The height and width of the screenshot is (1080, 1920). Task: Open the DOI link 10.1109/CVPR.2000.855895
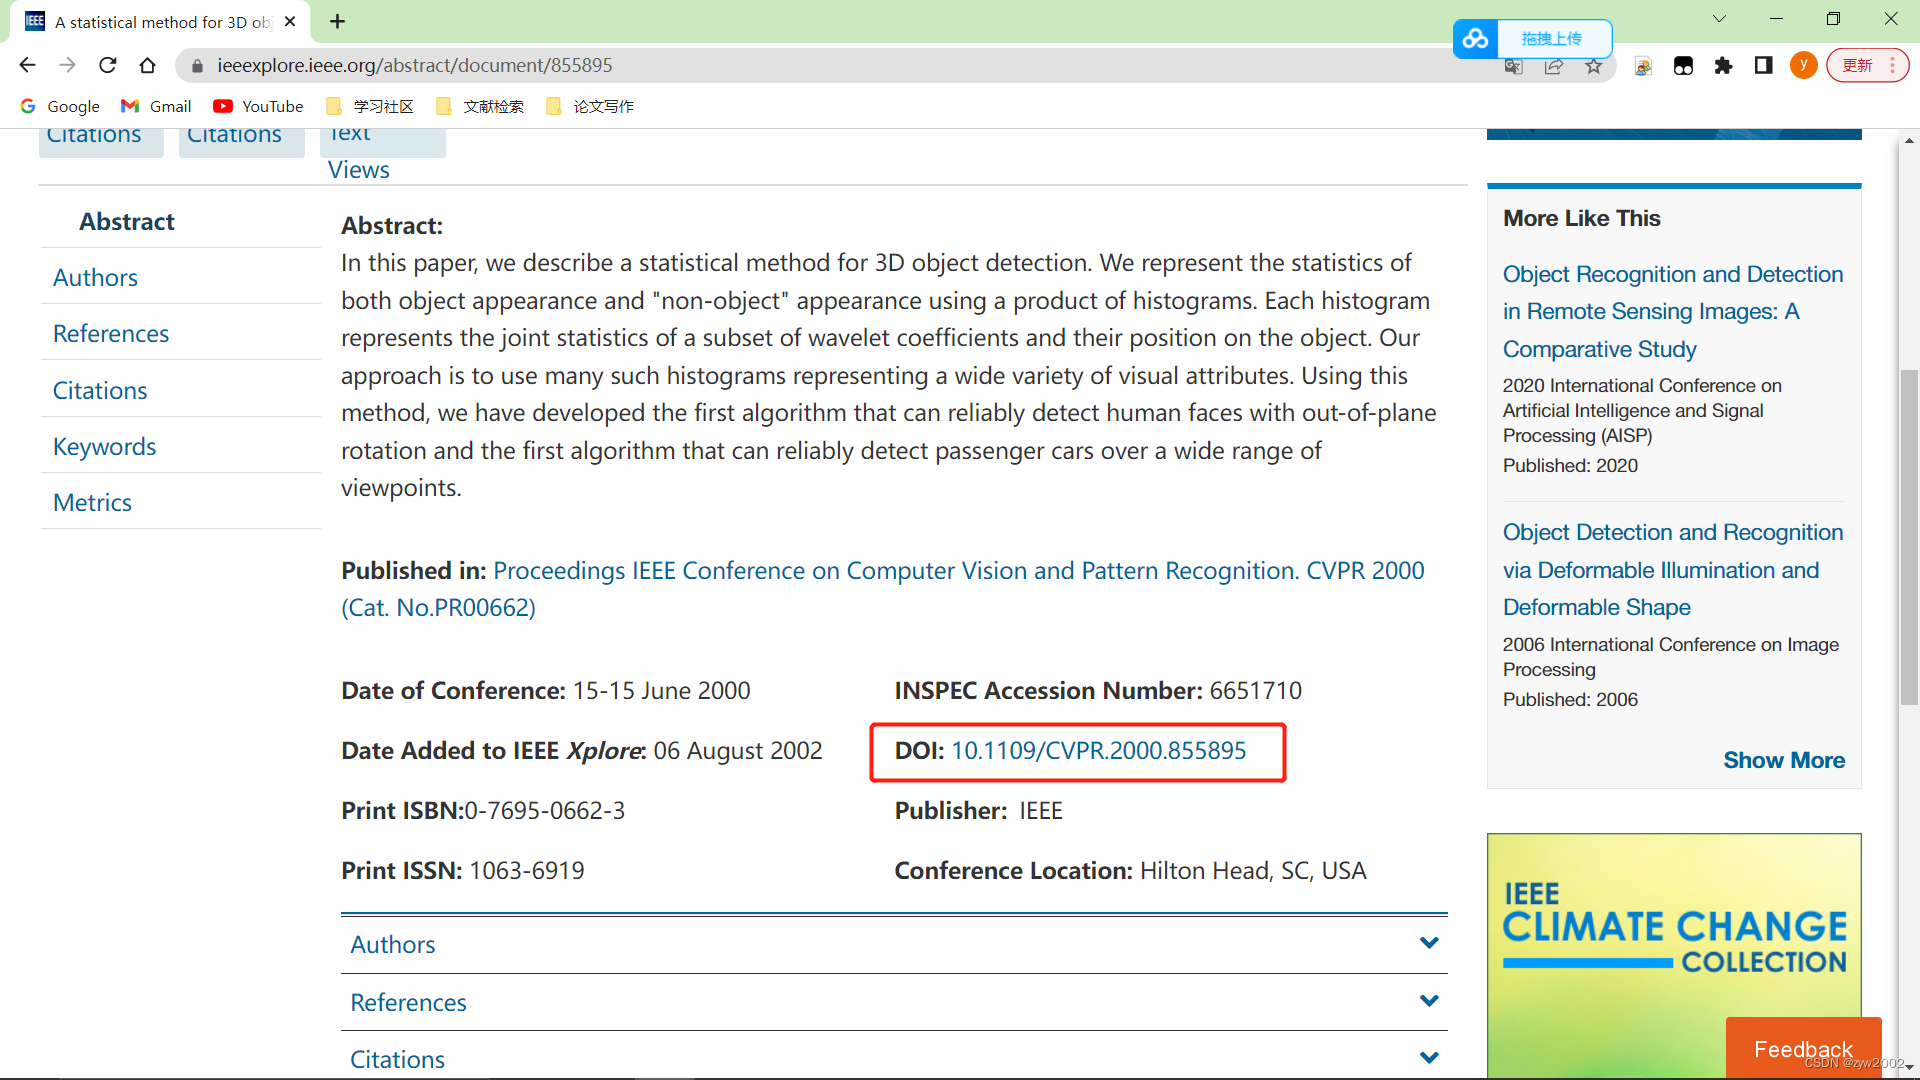click(1098, 751)
